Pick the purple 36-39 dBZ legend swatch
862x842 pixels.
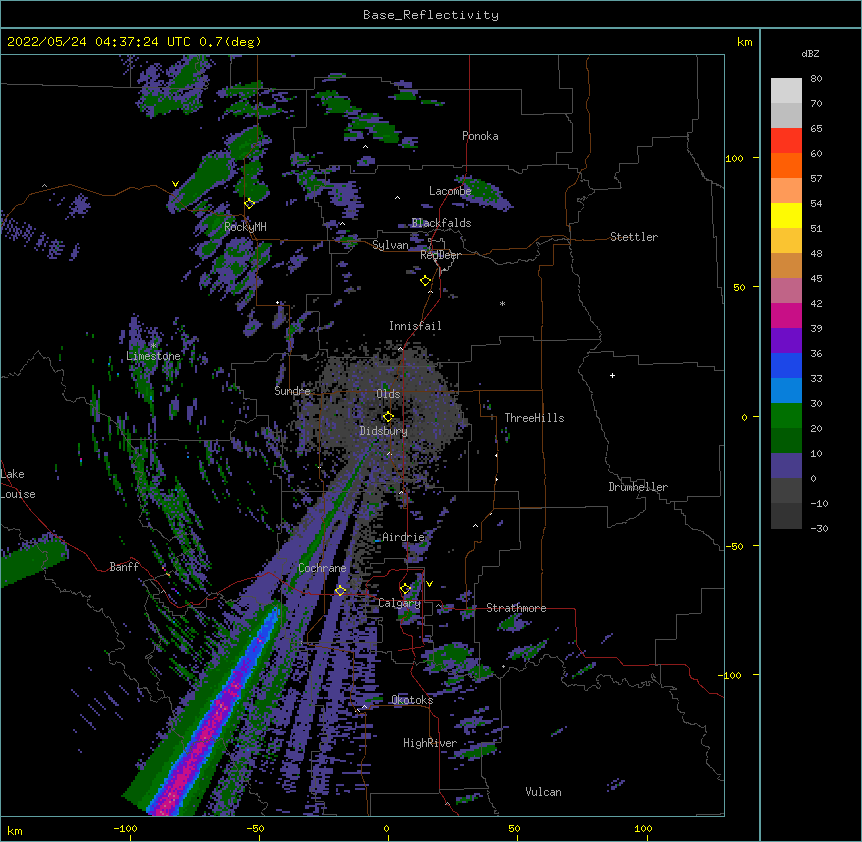click(x=786, y=341)
